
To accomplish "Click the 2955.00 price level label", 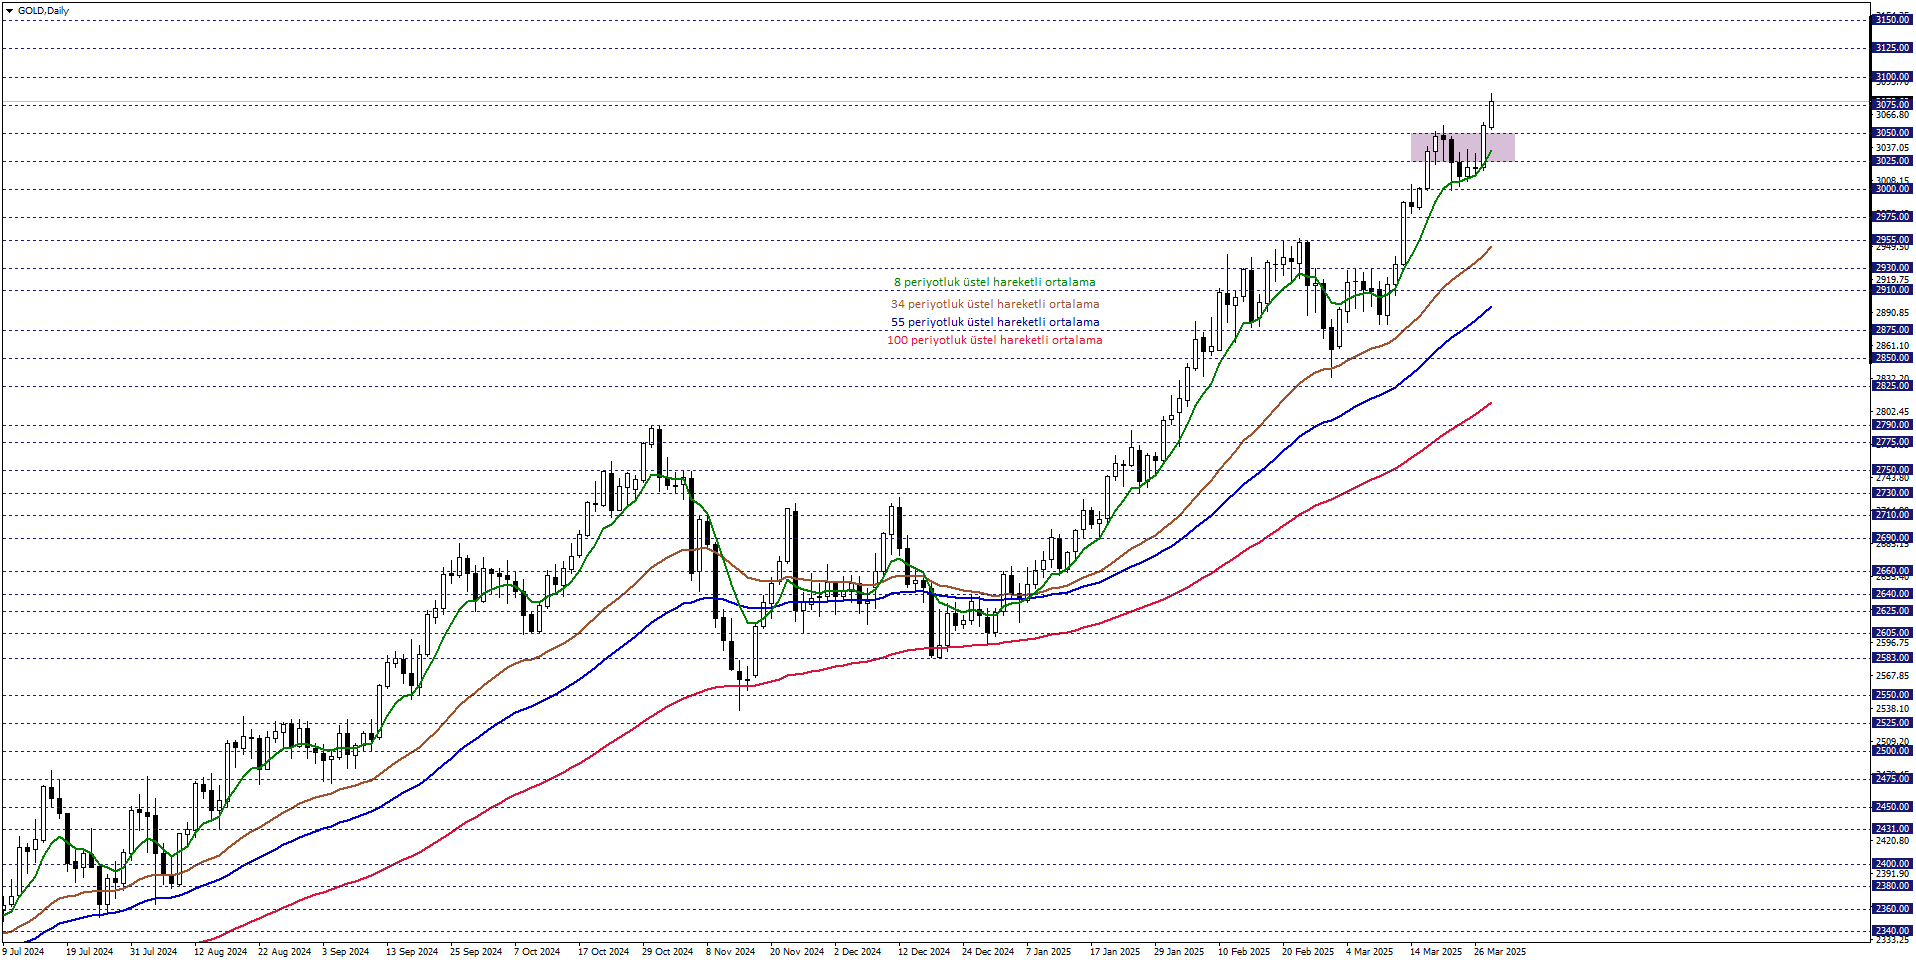I will pos(1892,240).
